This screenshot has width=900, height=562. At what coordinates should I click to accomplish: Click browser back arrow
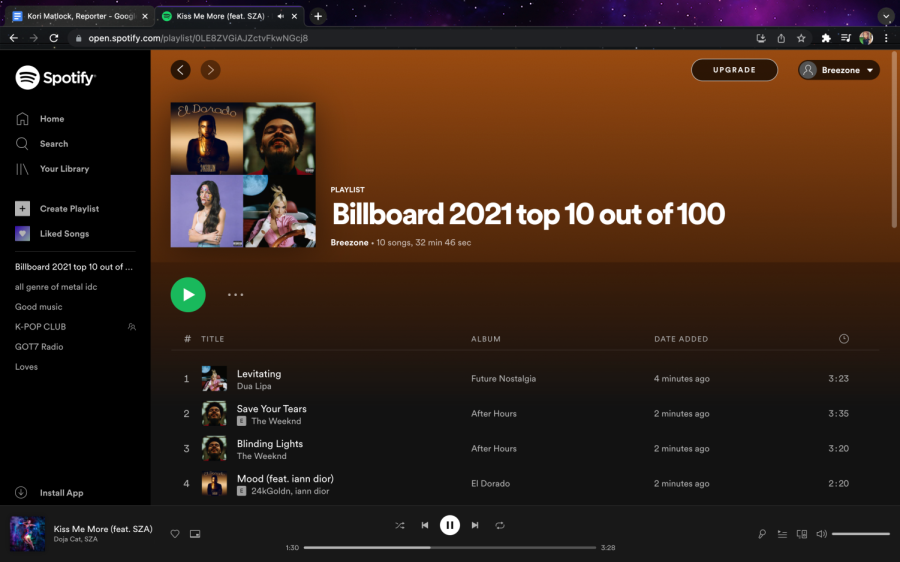[14, 38]
